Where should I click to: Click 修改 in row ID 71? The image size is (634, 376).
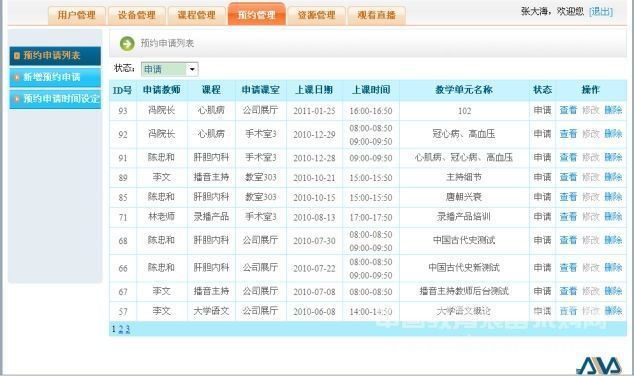(591, 217)
